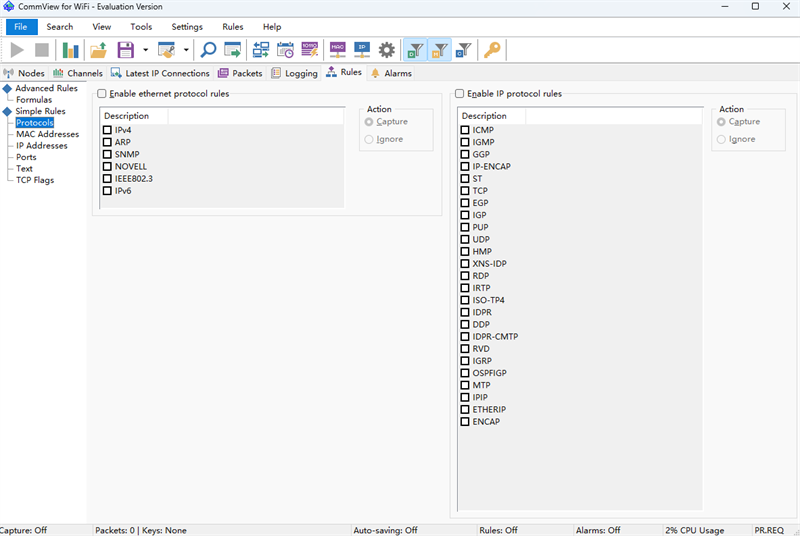800x536 pixels.
Task: Open the Rules menu
Action: [x=233, y=27]
